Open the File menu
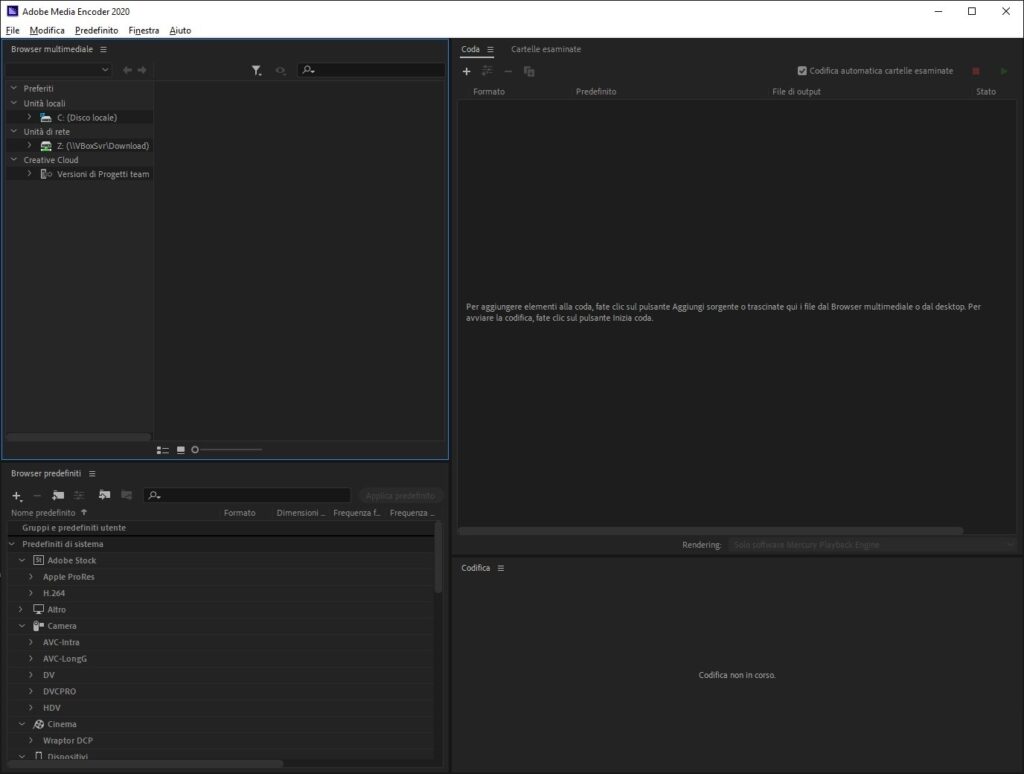 click(13, 30)
